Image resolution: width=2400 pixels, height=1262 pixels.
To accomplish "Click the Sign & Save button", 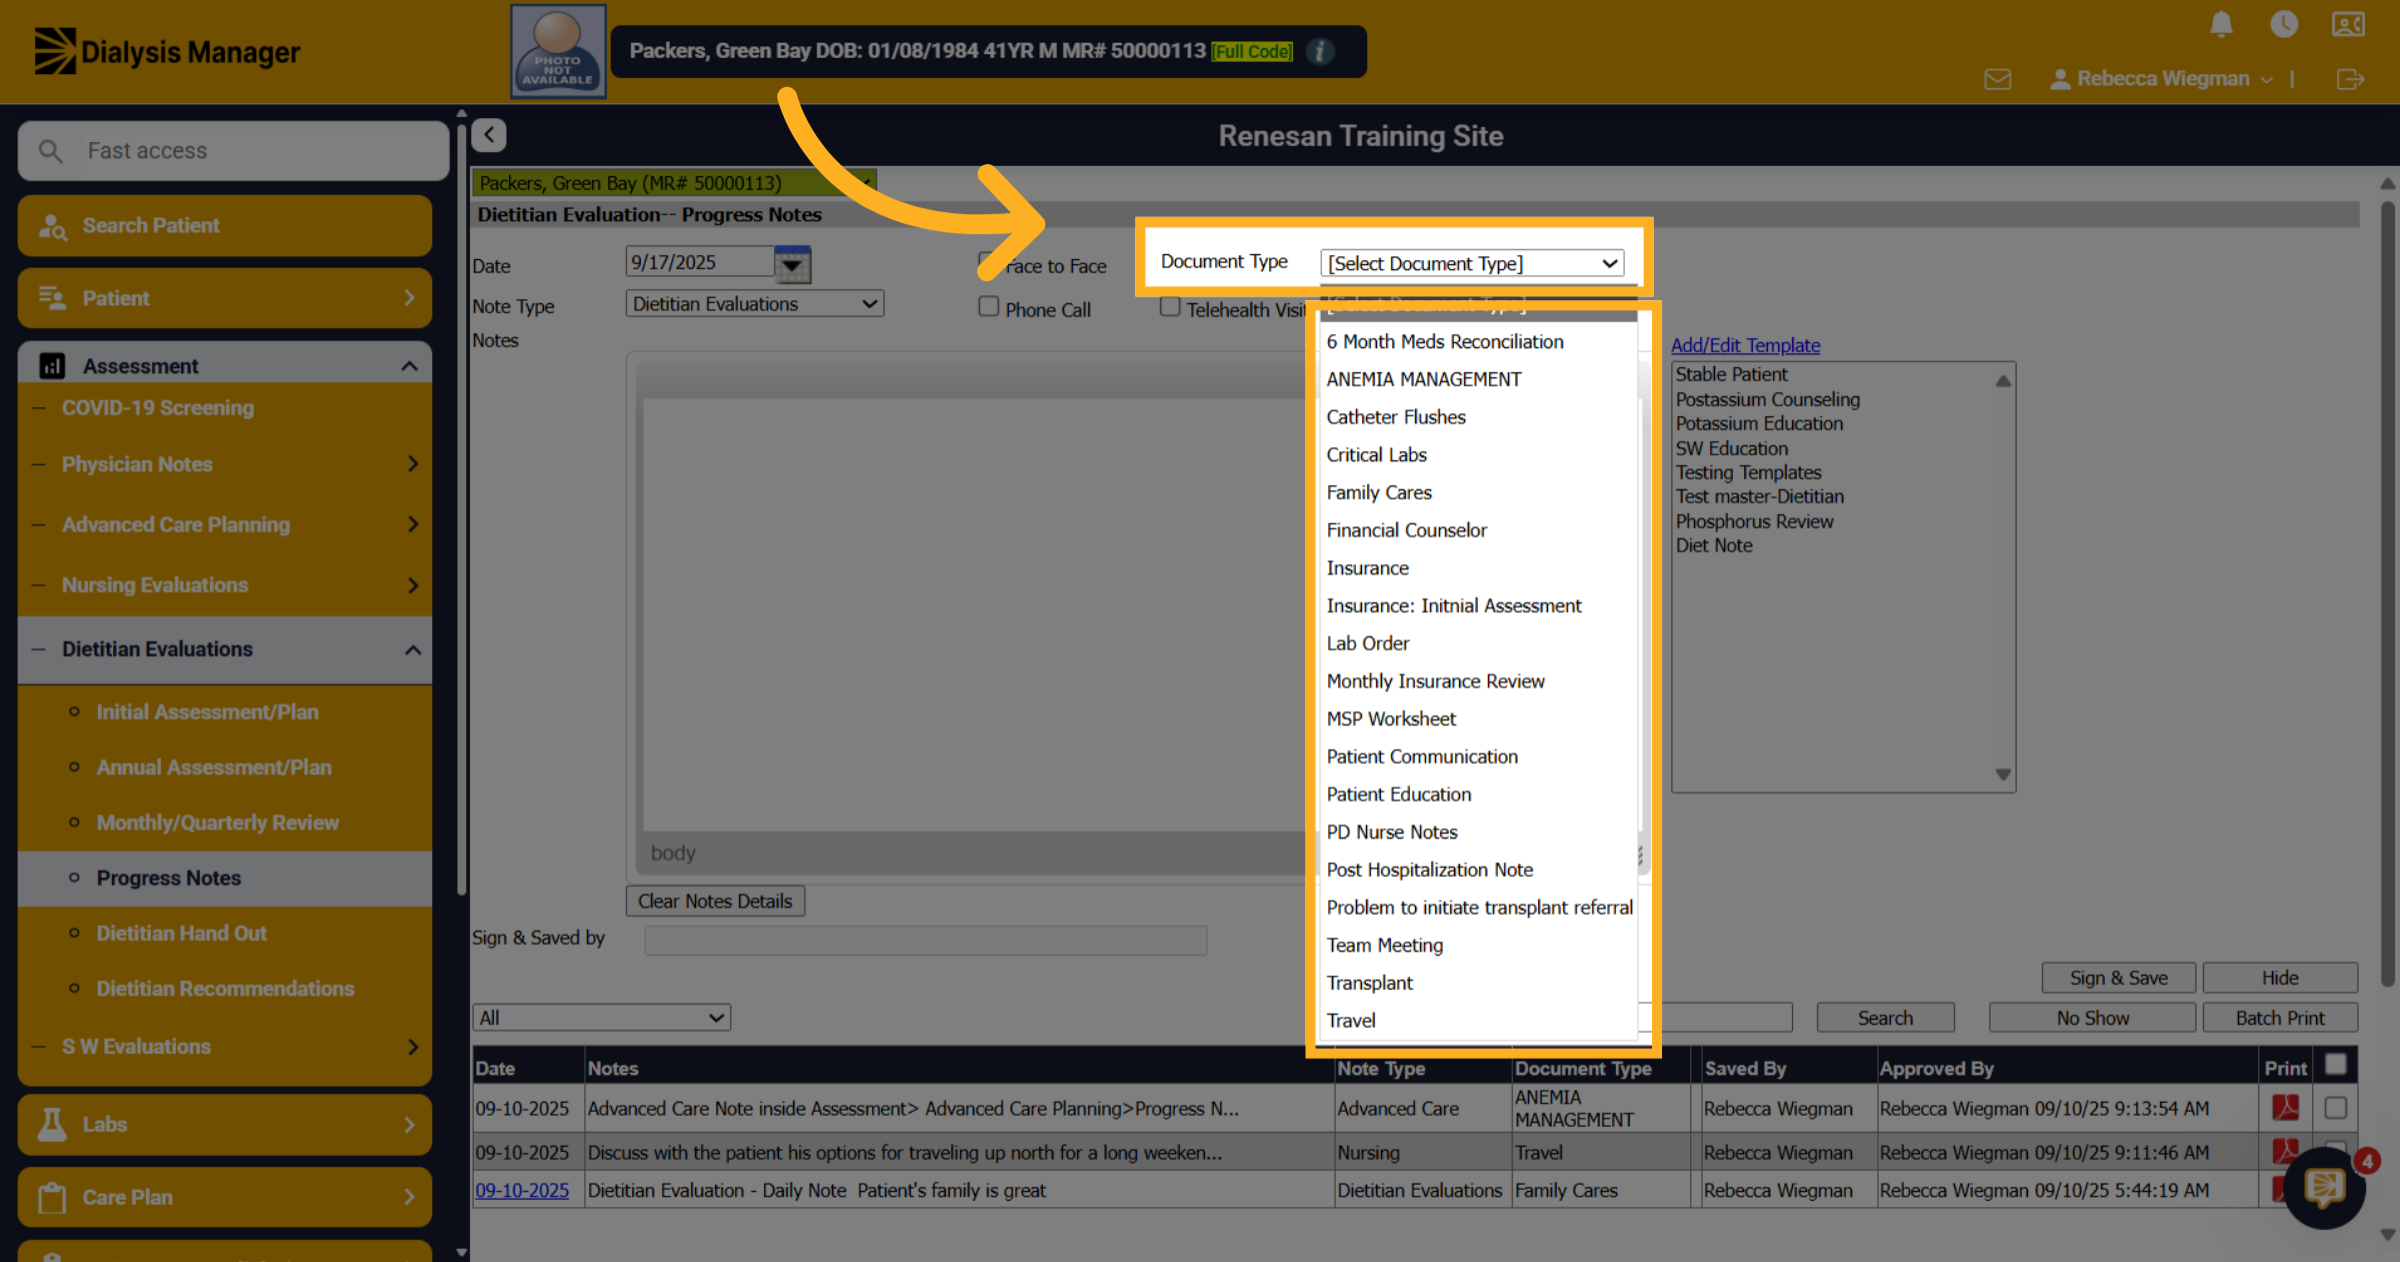I will [2118, 978].
